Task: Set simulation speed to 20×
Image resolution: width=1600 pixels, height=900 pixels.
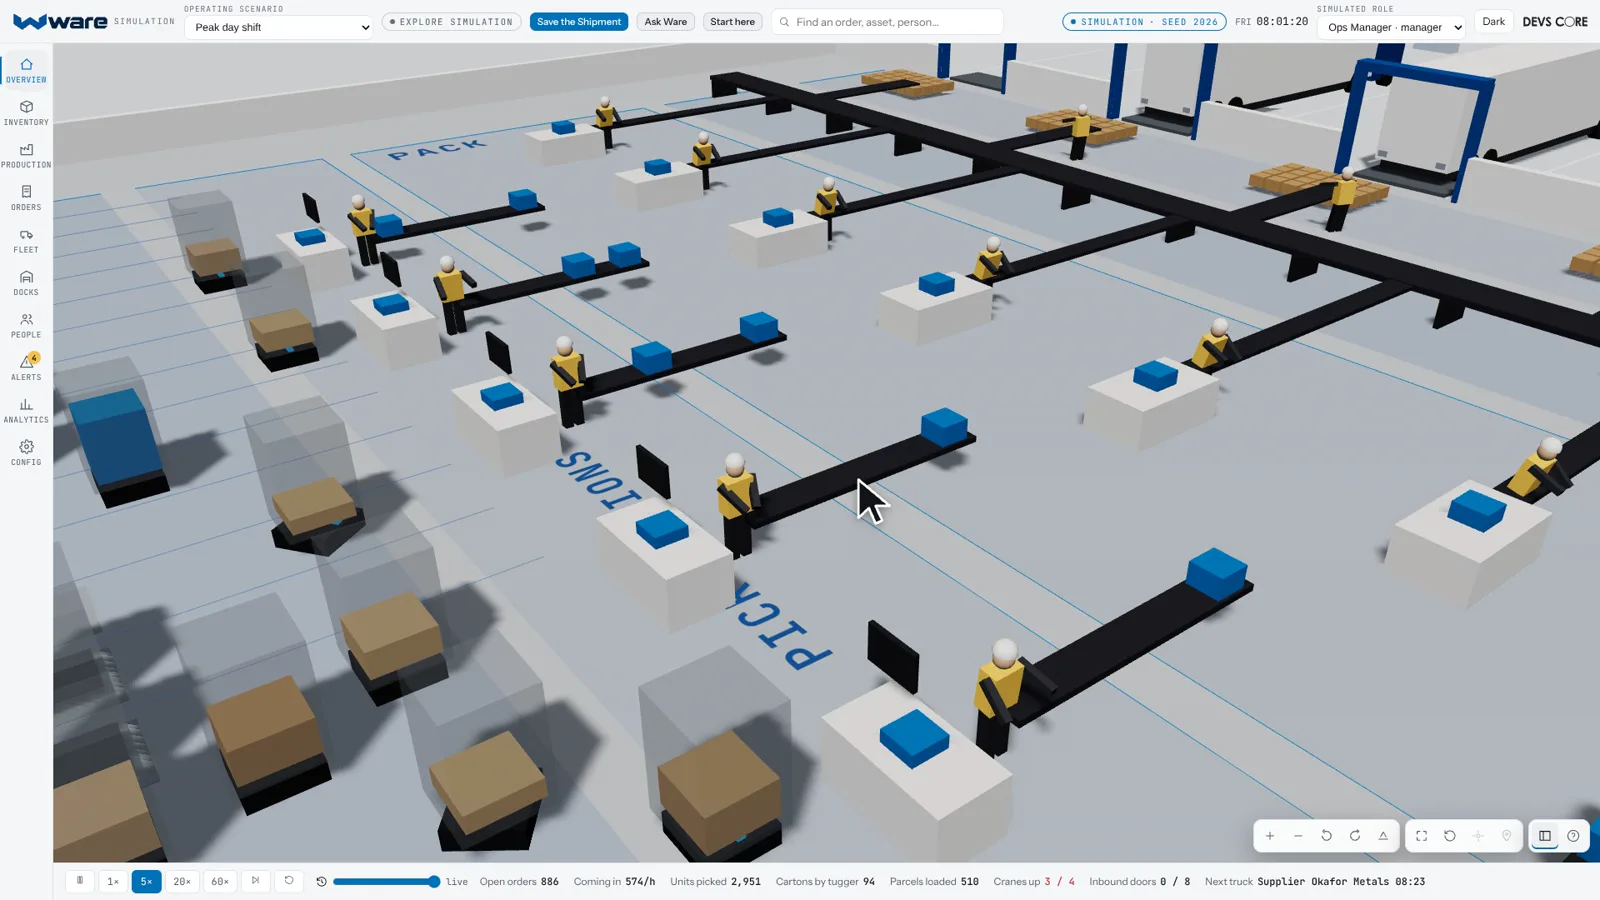Action: click(182, 881)
